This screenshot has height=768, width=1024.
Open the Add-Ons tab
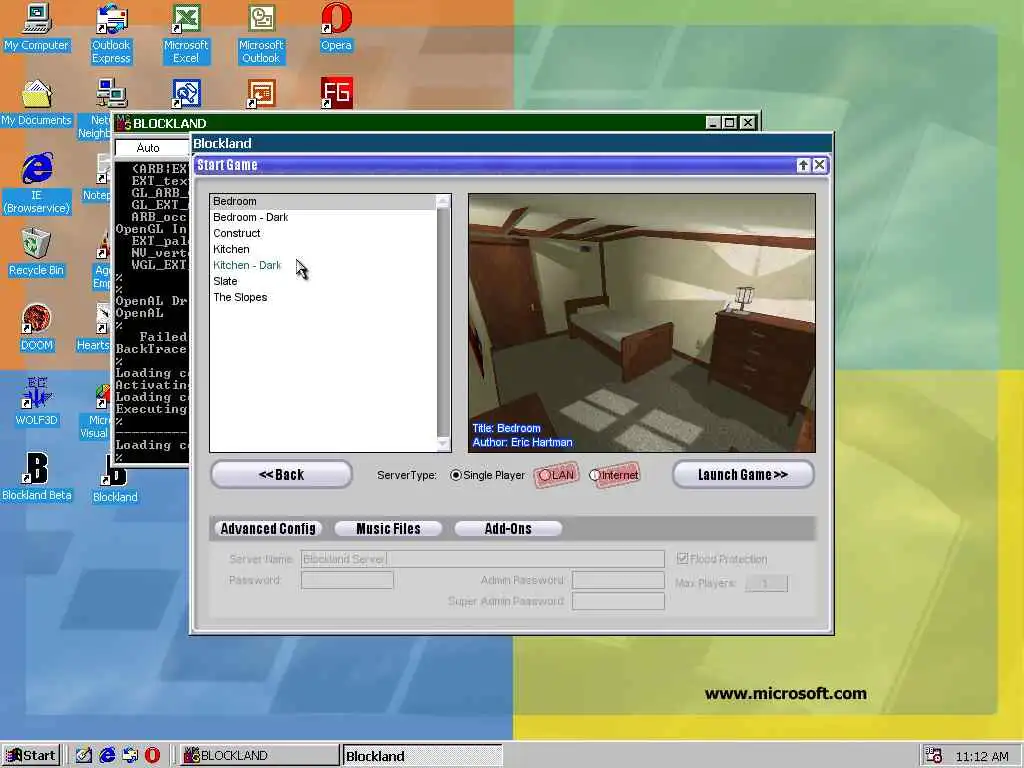tap(508, 528)
